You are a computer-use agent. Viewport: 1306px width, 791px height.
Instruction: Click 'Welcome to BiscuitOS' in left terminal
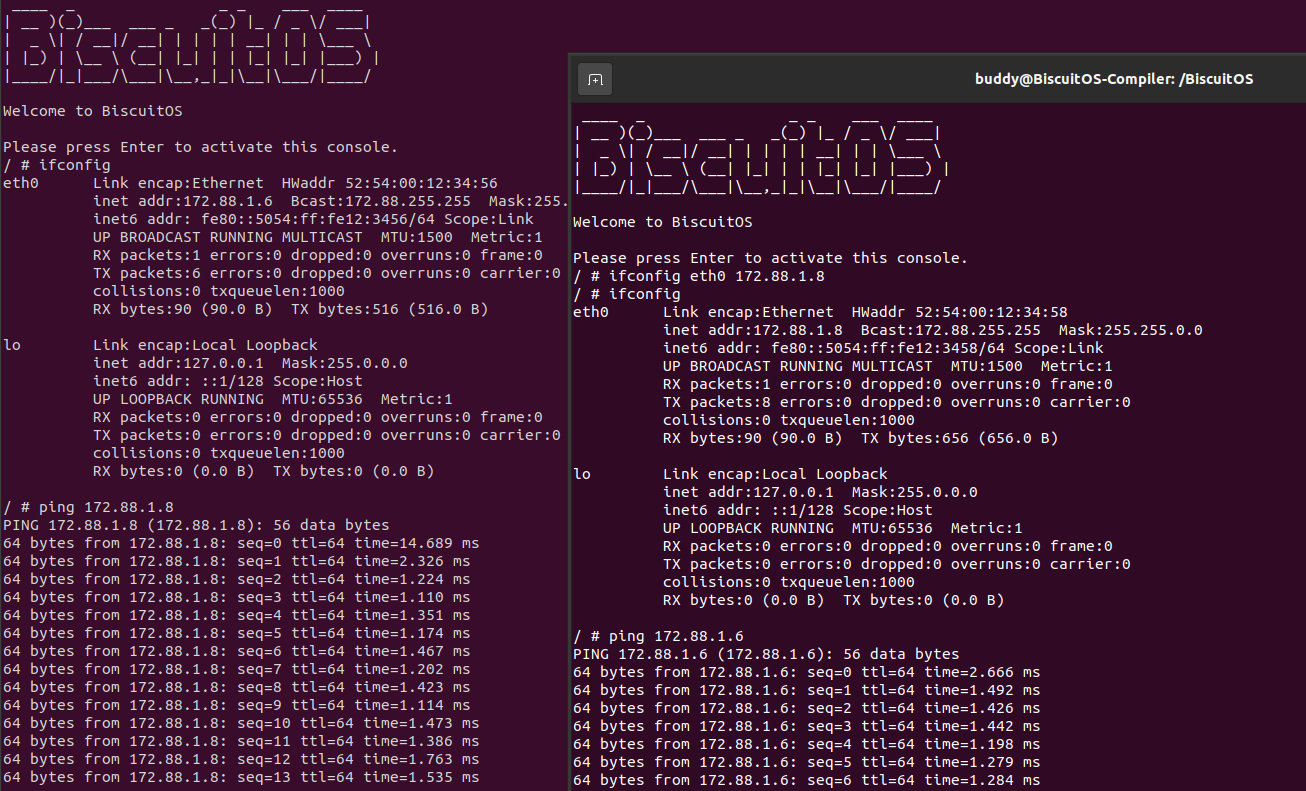click(92, 111)
